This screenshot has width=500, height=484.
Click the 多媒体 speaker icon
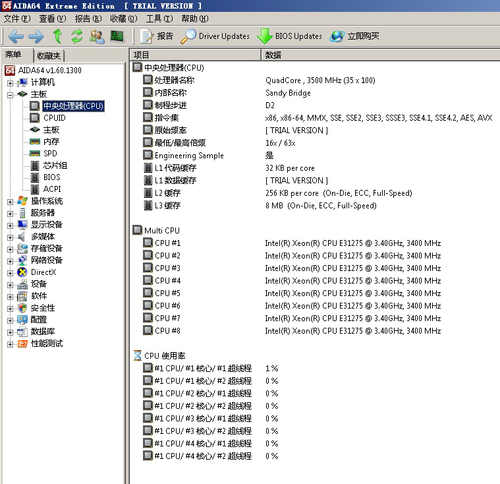(x=22, y=237)
